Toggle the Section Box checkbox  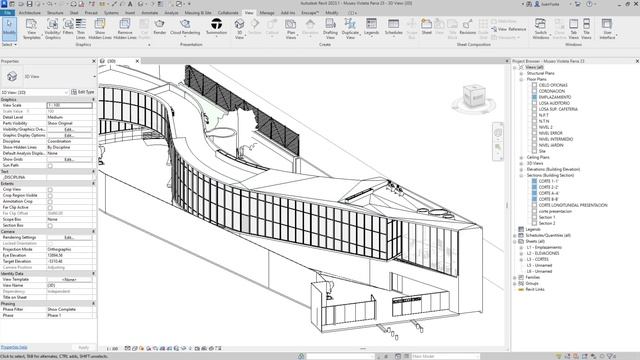(x=50, y=225)
